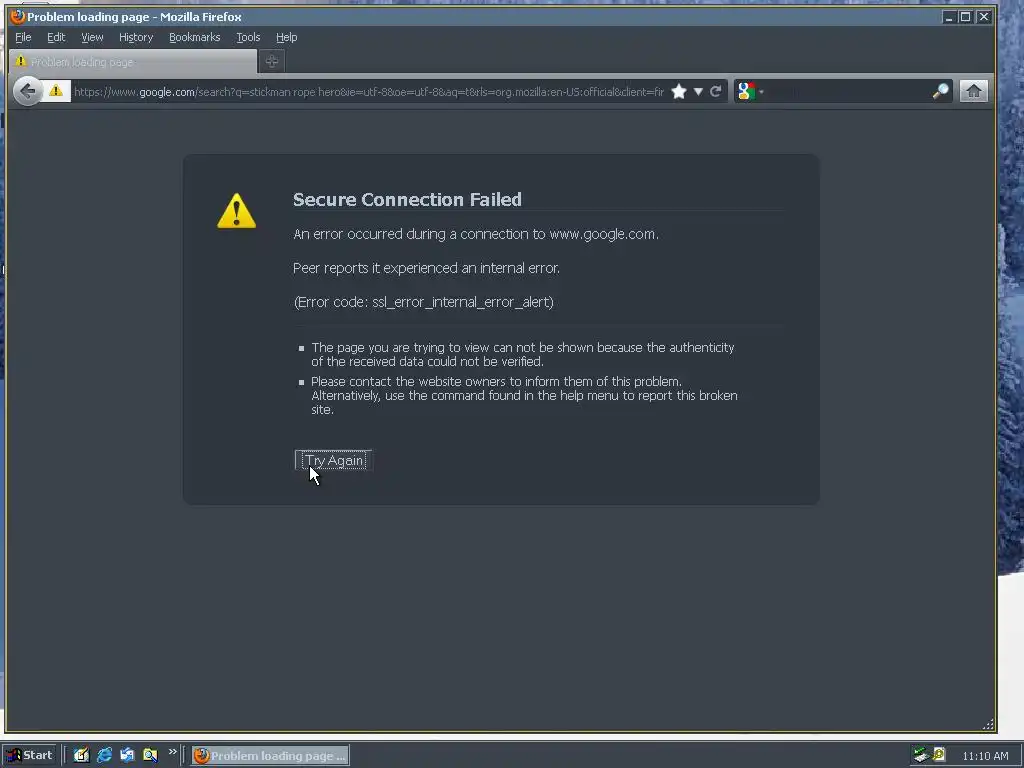Click the network system tray icon
This screenshot has width=1024, height=768.
tap(921, 755)
